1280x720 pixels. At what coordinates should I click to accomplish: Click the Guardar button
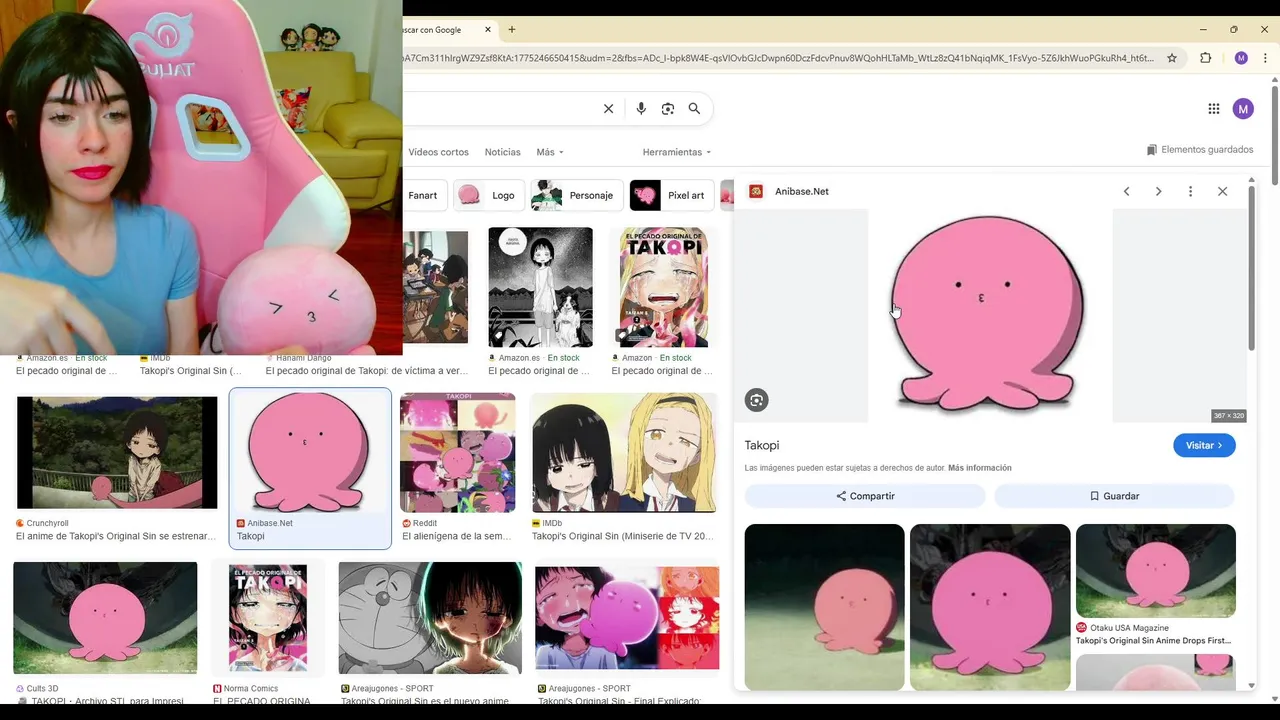[1114, 496]
